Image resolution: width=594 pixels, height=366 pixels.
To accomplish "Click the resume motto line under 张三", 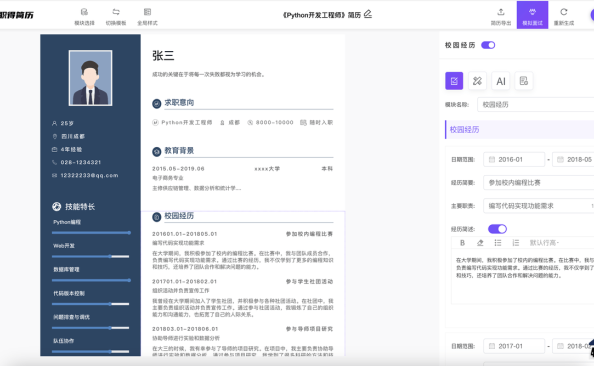I will [208, 74].
